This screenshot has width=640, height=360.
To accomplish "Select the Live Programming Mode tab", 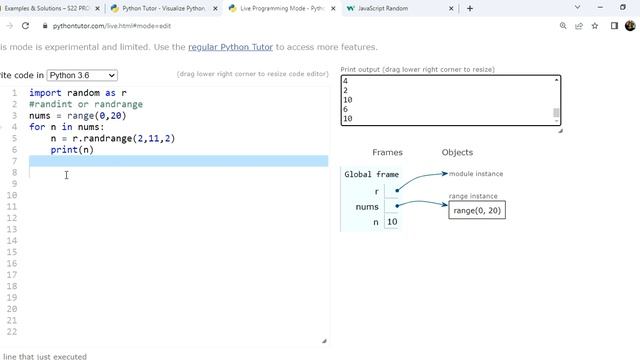I will click(282, 8).
